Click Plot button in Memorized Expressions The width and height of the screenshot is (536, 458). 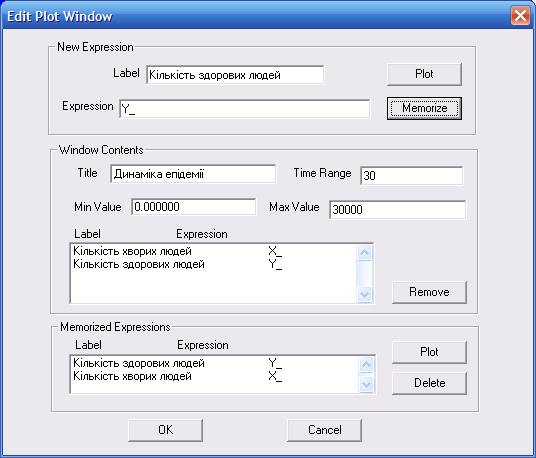[x=429, y=352]
